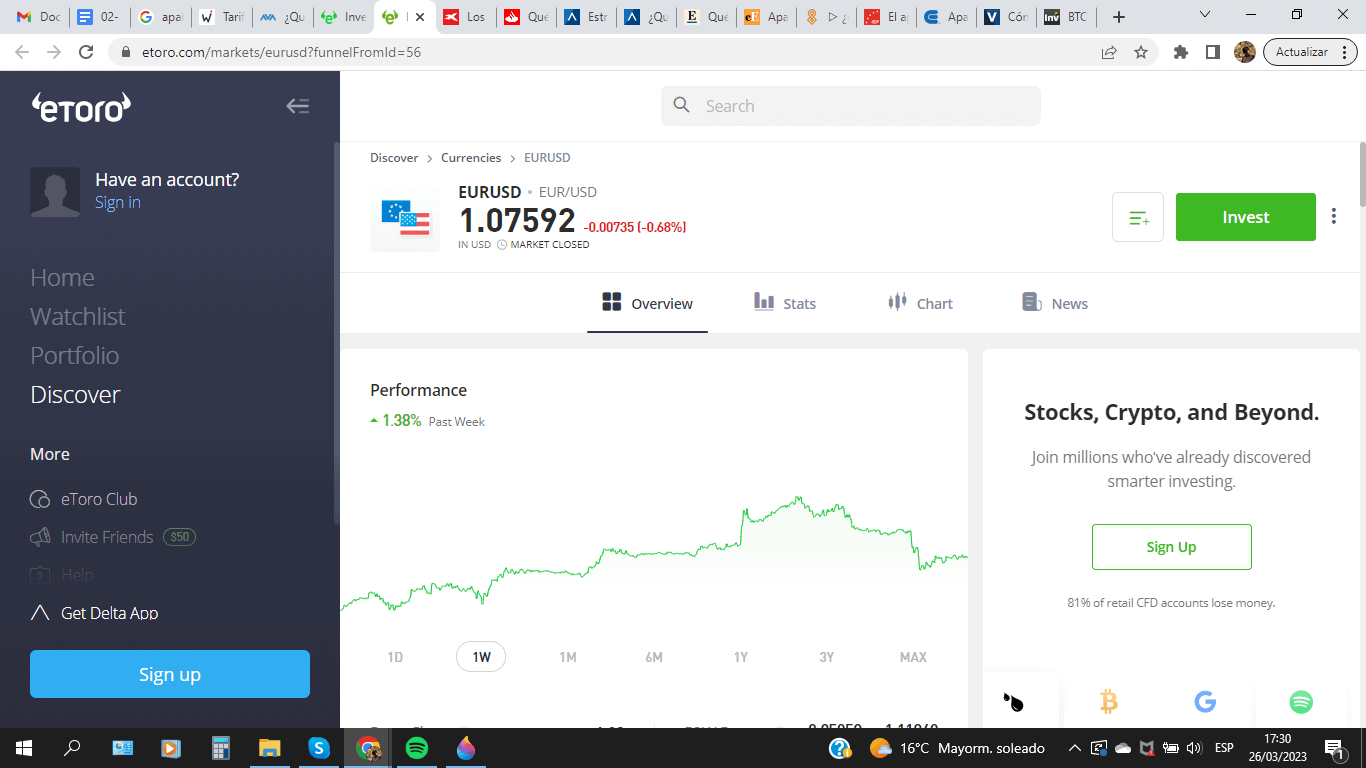Select the 1Y performance range
This screenshot has width=1366, height=768.
741,657
